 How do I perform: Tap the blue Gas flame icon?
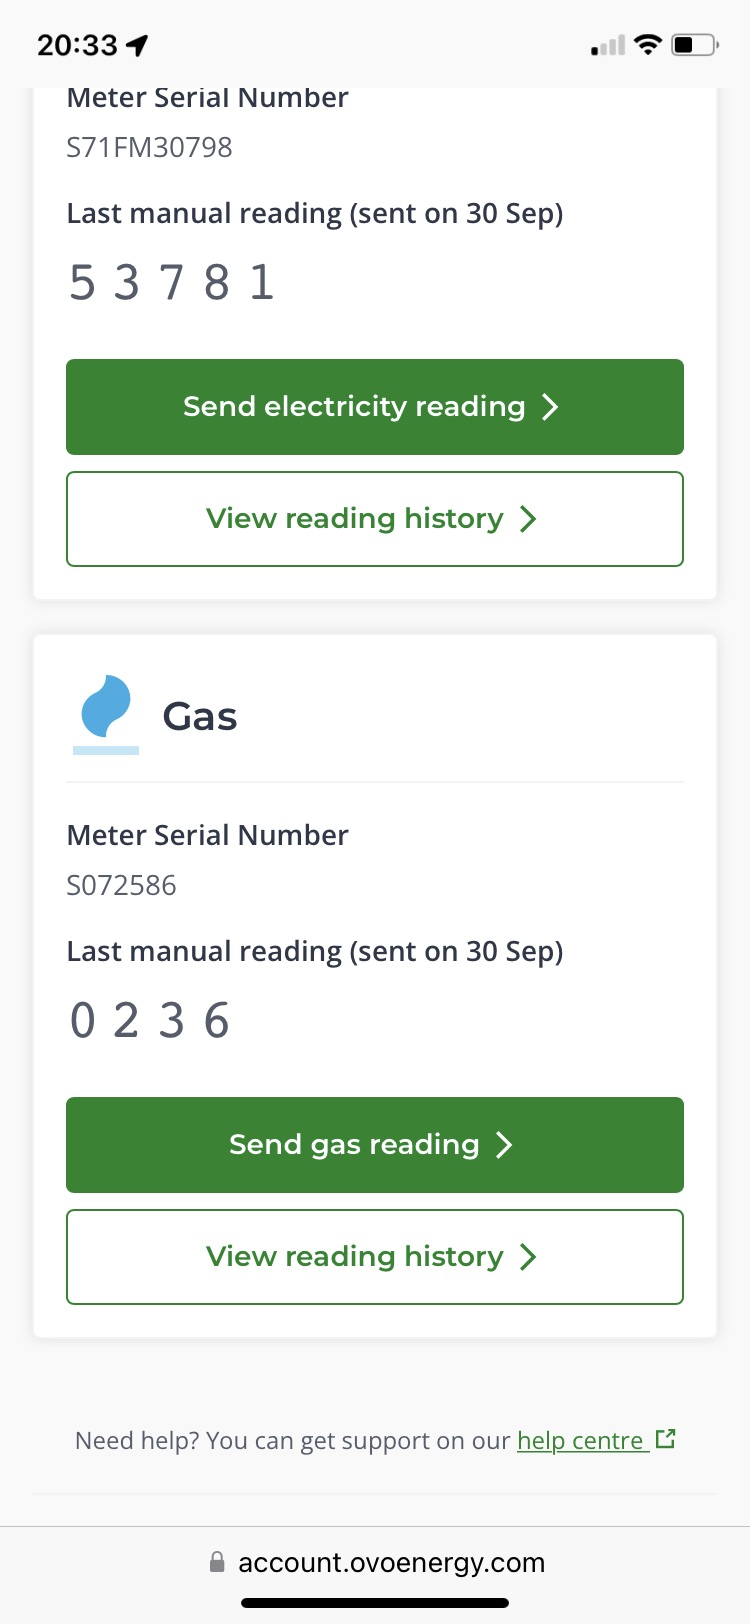[x=106, y=709]
